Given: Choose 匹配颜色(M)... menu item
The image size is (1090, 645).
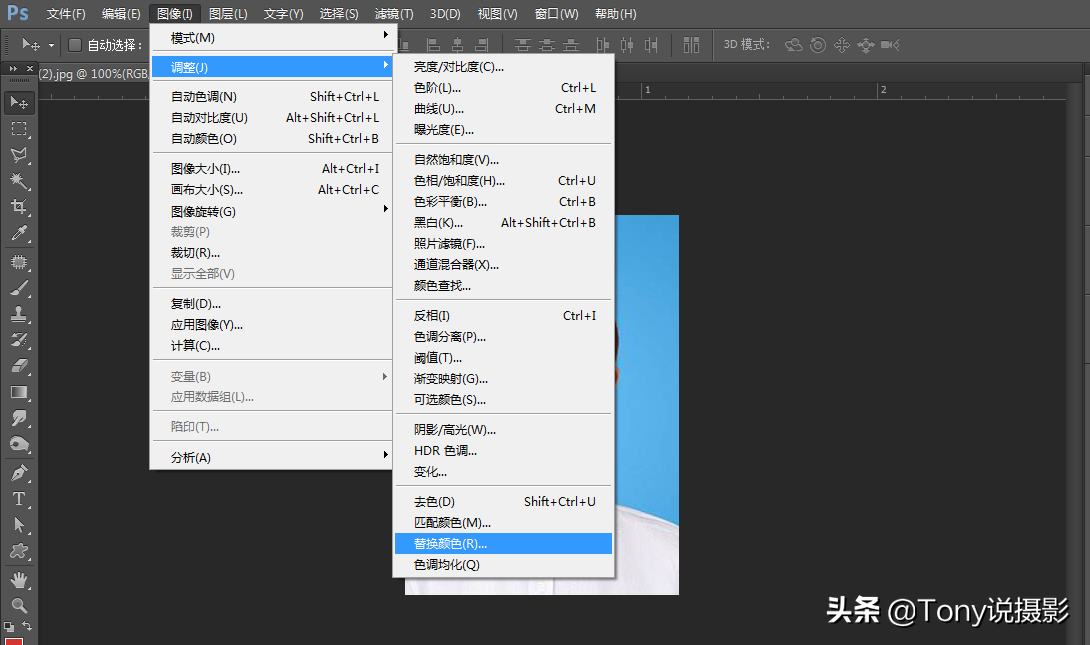Looking at the screenshot, I should tap(503, 523).
